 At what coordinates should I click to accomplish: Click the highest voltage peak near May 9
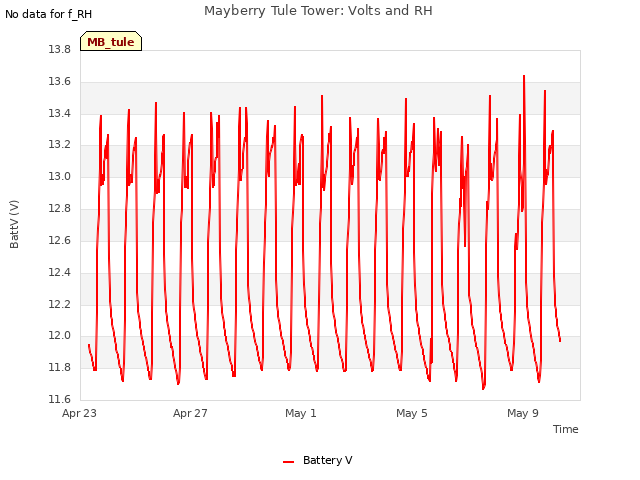(524, 76)
